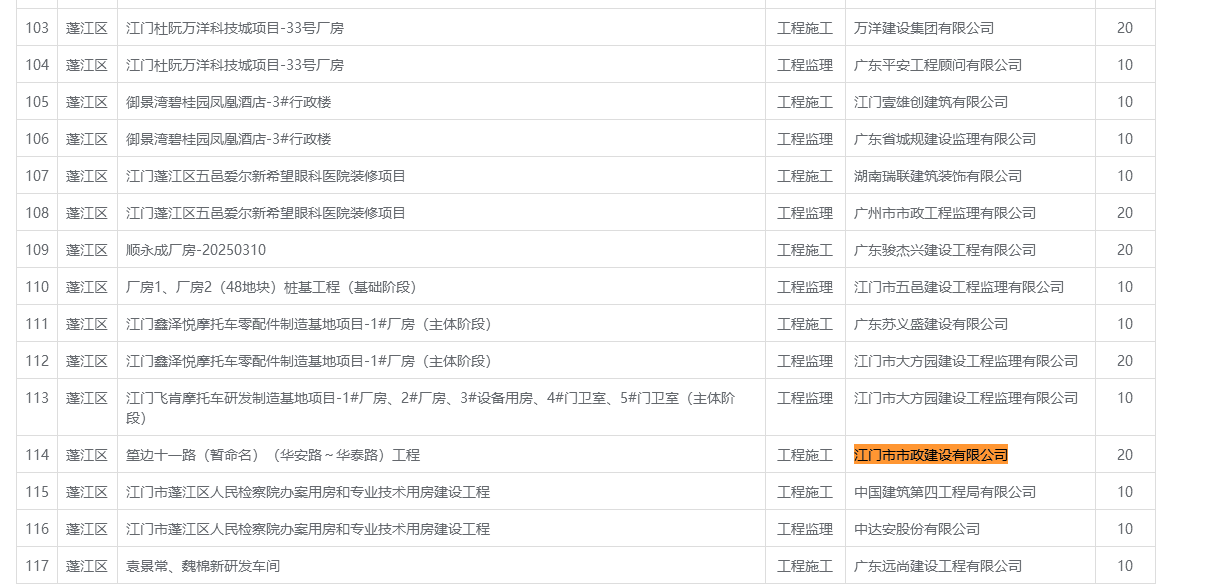
Task: Click 鑫泽悦 project name in row 112
Action: coord(309,361)
